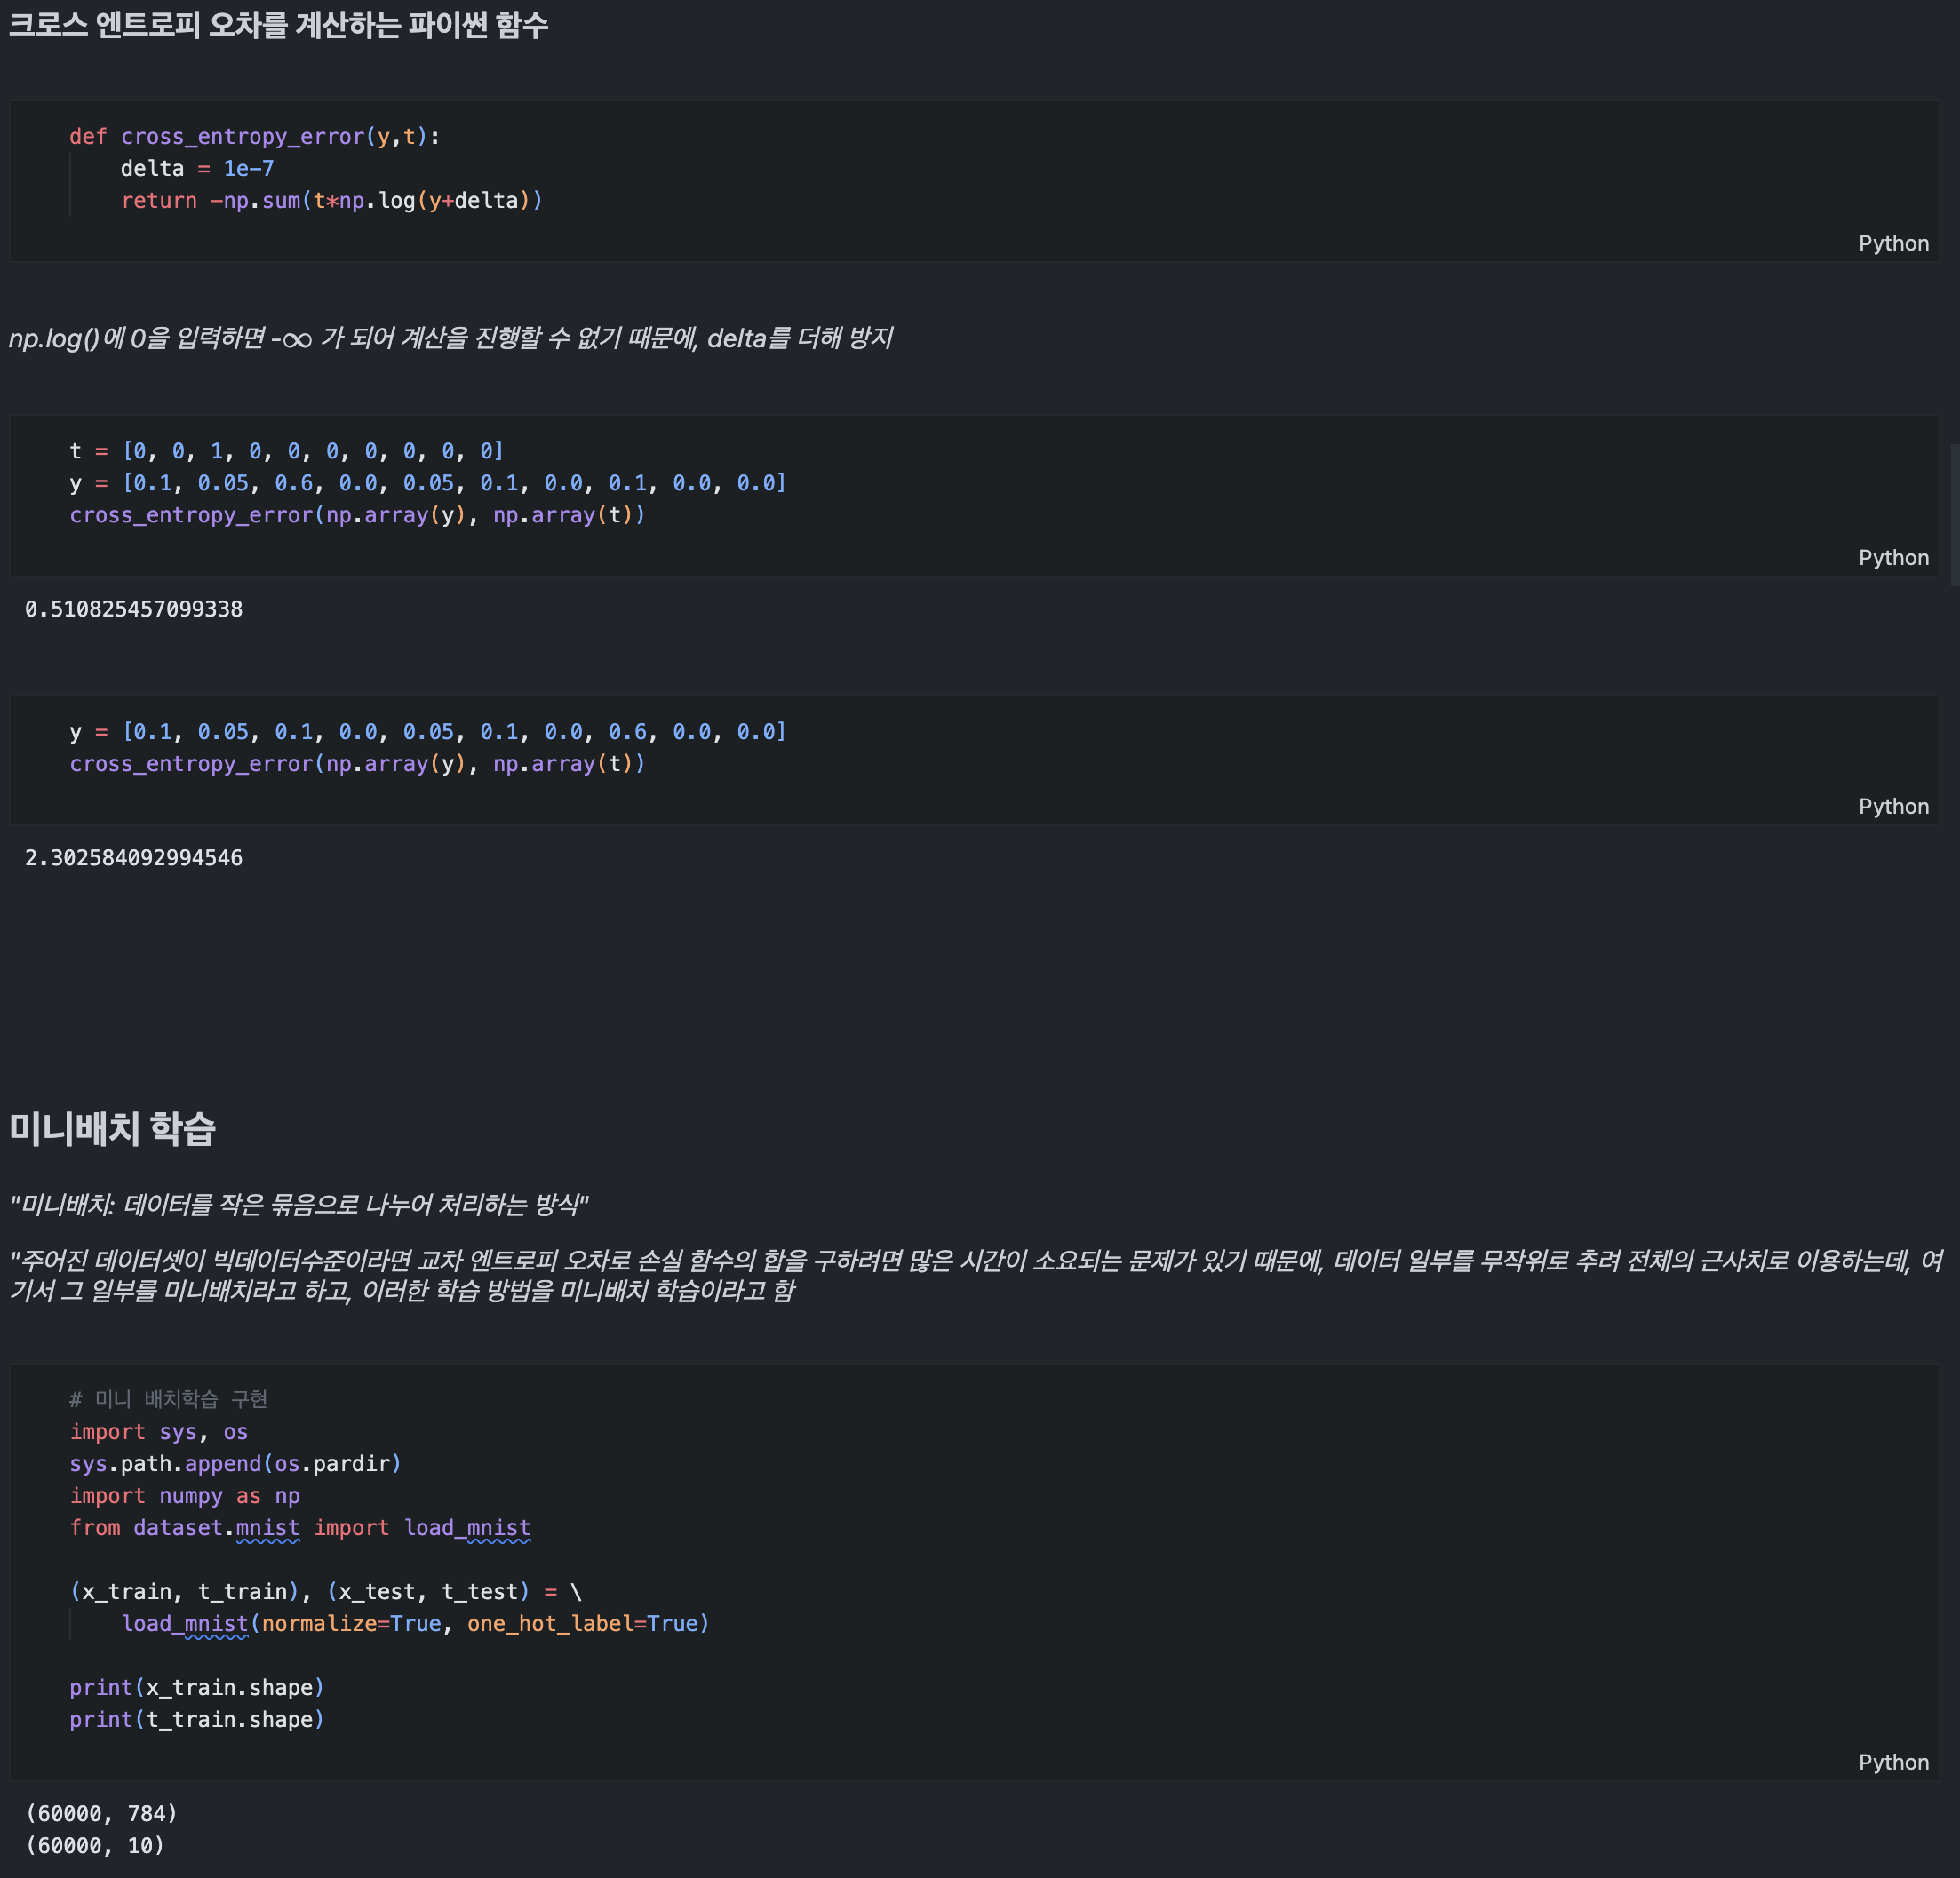Click the Python language label of cross_entropy_error definition cell
The image size is (1960, 1878).
coord(1893,243)
